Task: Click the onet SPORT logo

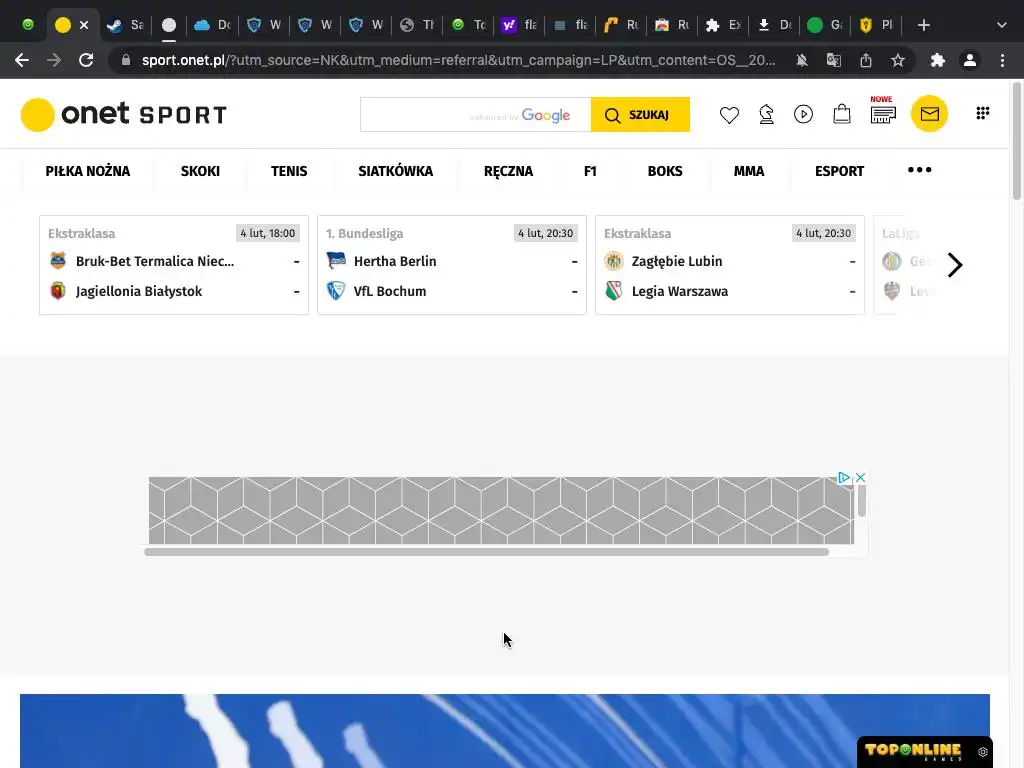Action: pos(123,115)
